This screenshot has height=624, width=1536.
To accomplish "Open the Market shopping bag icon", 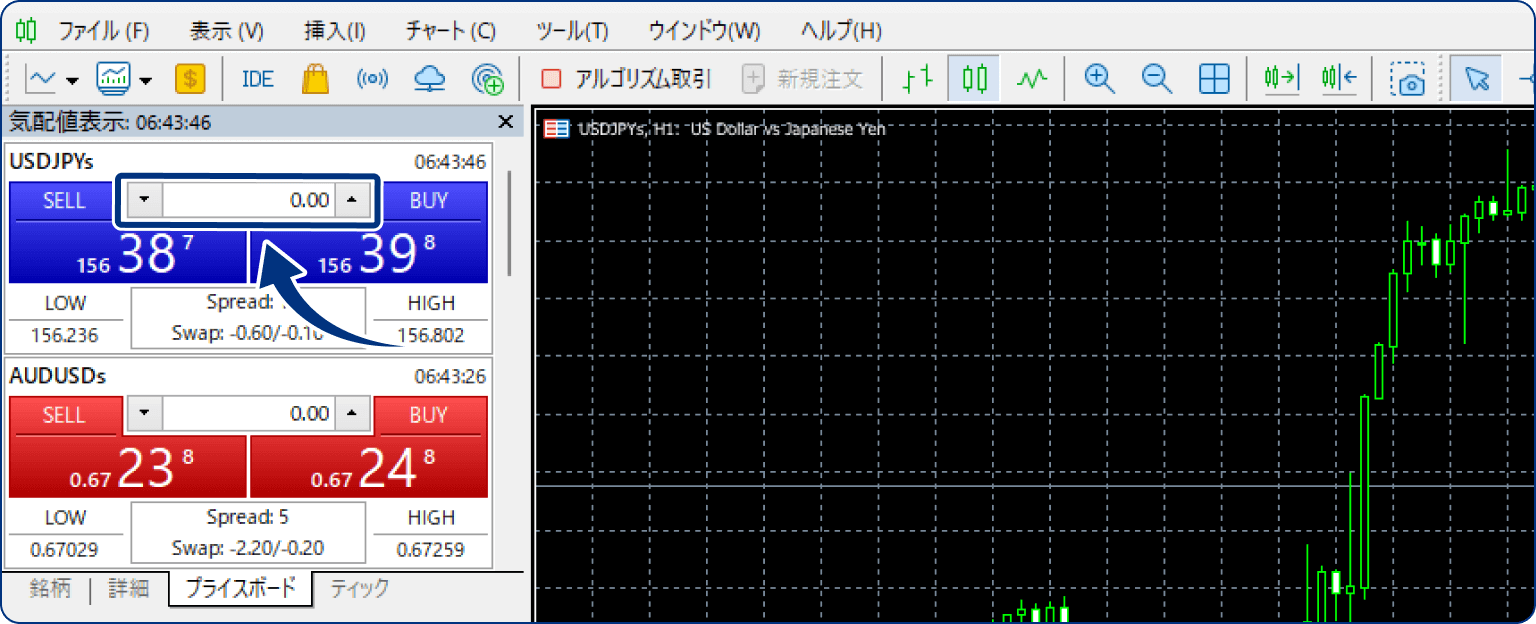I will pyautogui.click(x=315, y=78).
